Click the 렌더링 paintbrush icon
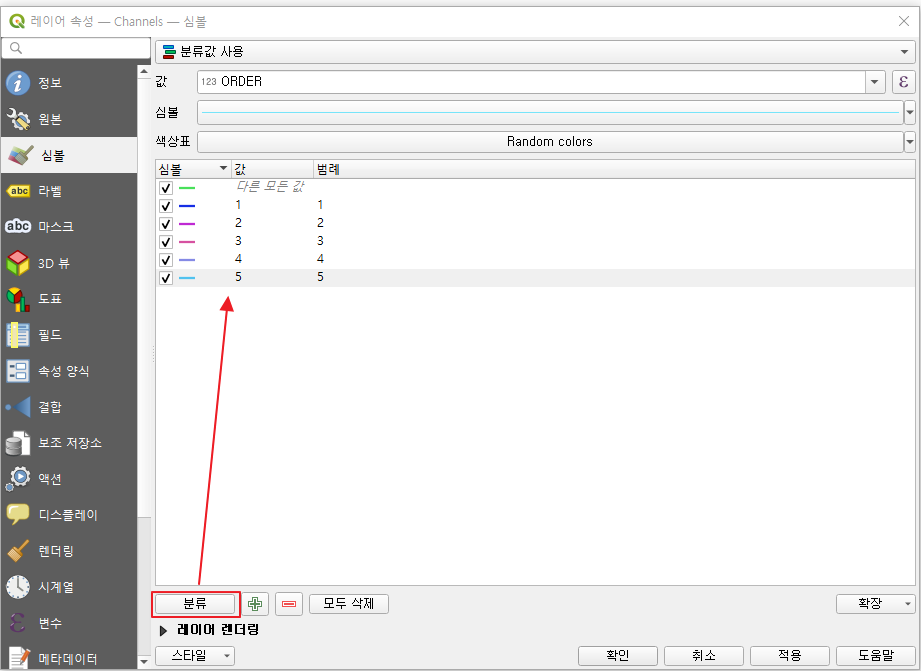Image resolution: width=921 pixels, height=671 pixels. (18, 551)
